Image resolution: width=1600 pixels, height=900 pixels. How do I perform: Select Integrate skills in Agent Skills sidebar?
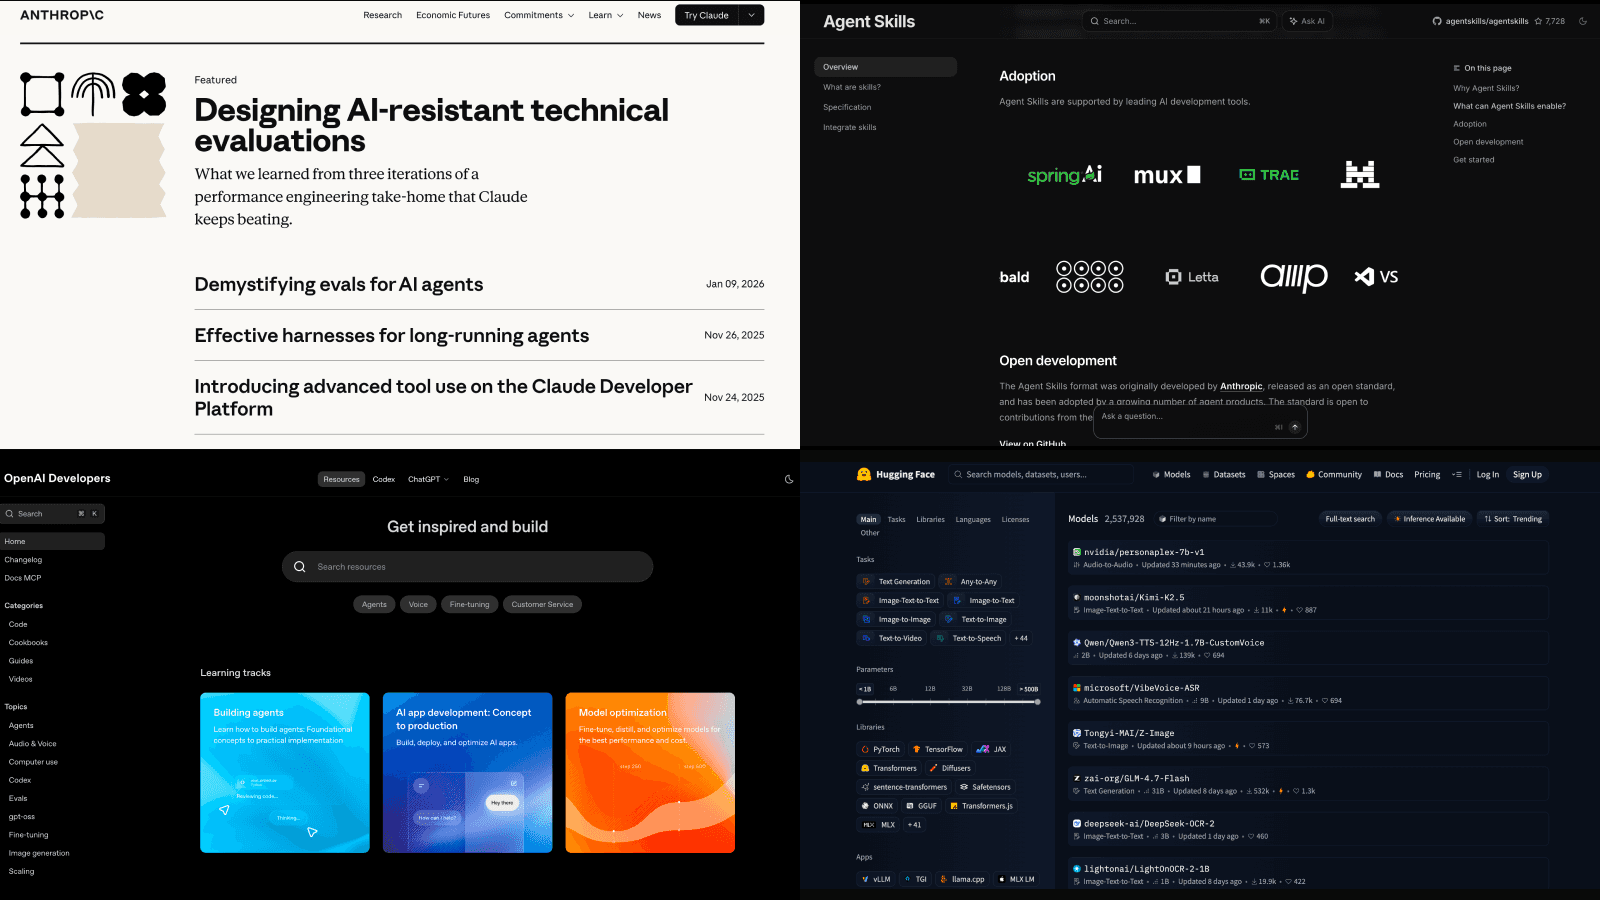[849, 127]
